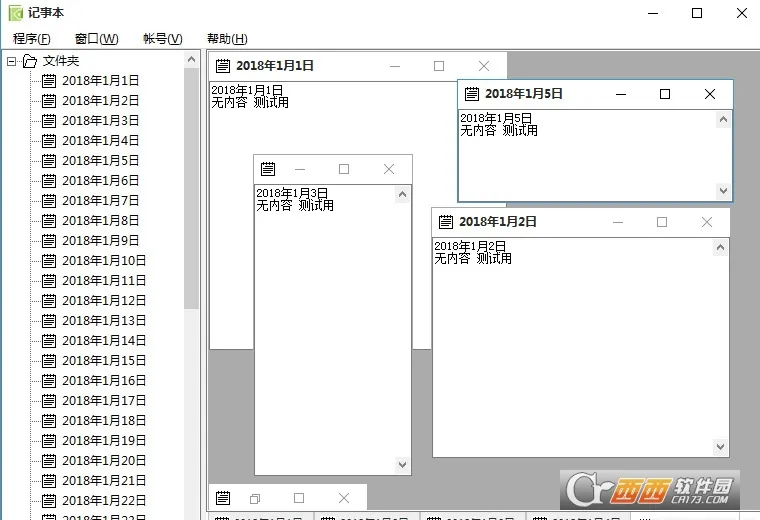Click the 文件夹 folder icon

pyautogui.click(x=30, y=61)
